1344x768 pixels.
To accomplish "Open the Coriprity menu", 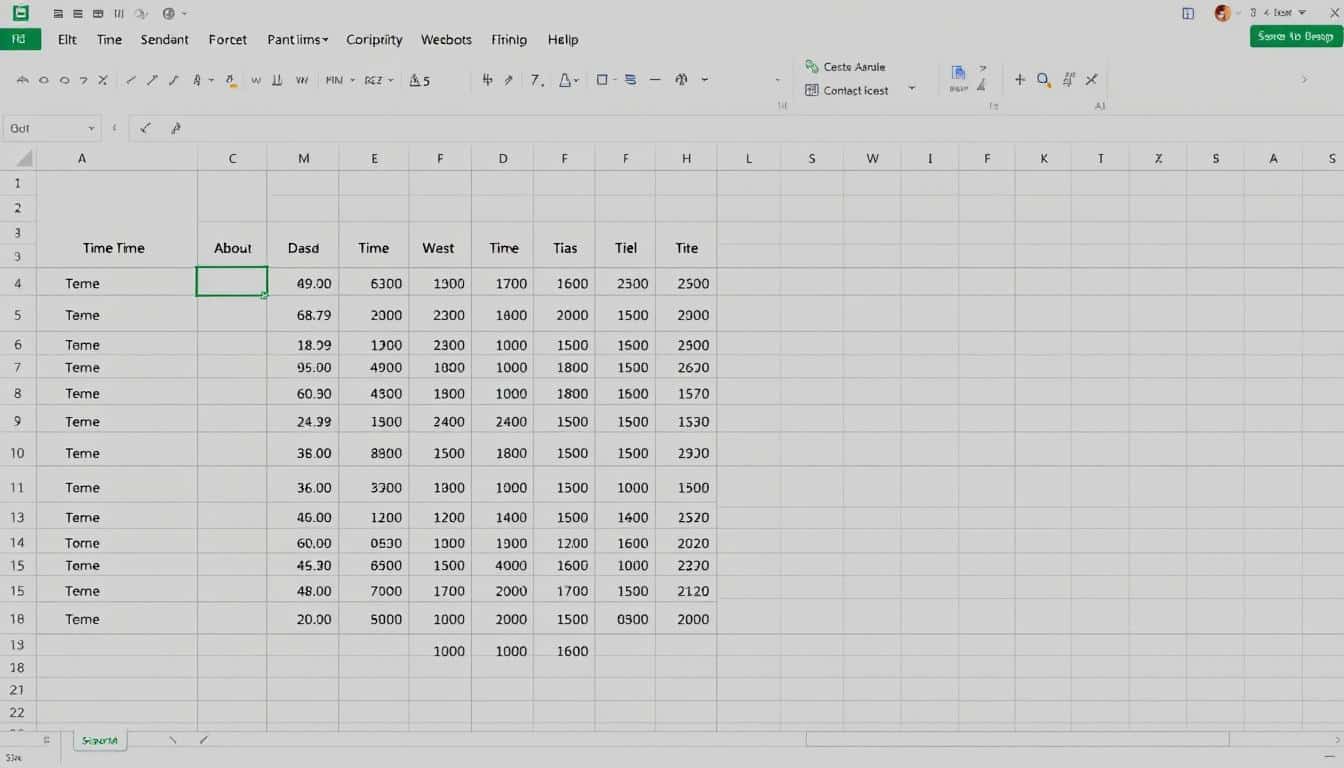I will [374, 40].
